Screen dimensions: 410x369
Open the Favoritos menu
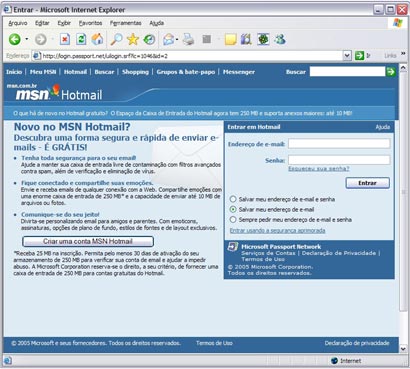point(90,23)
